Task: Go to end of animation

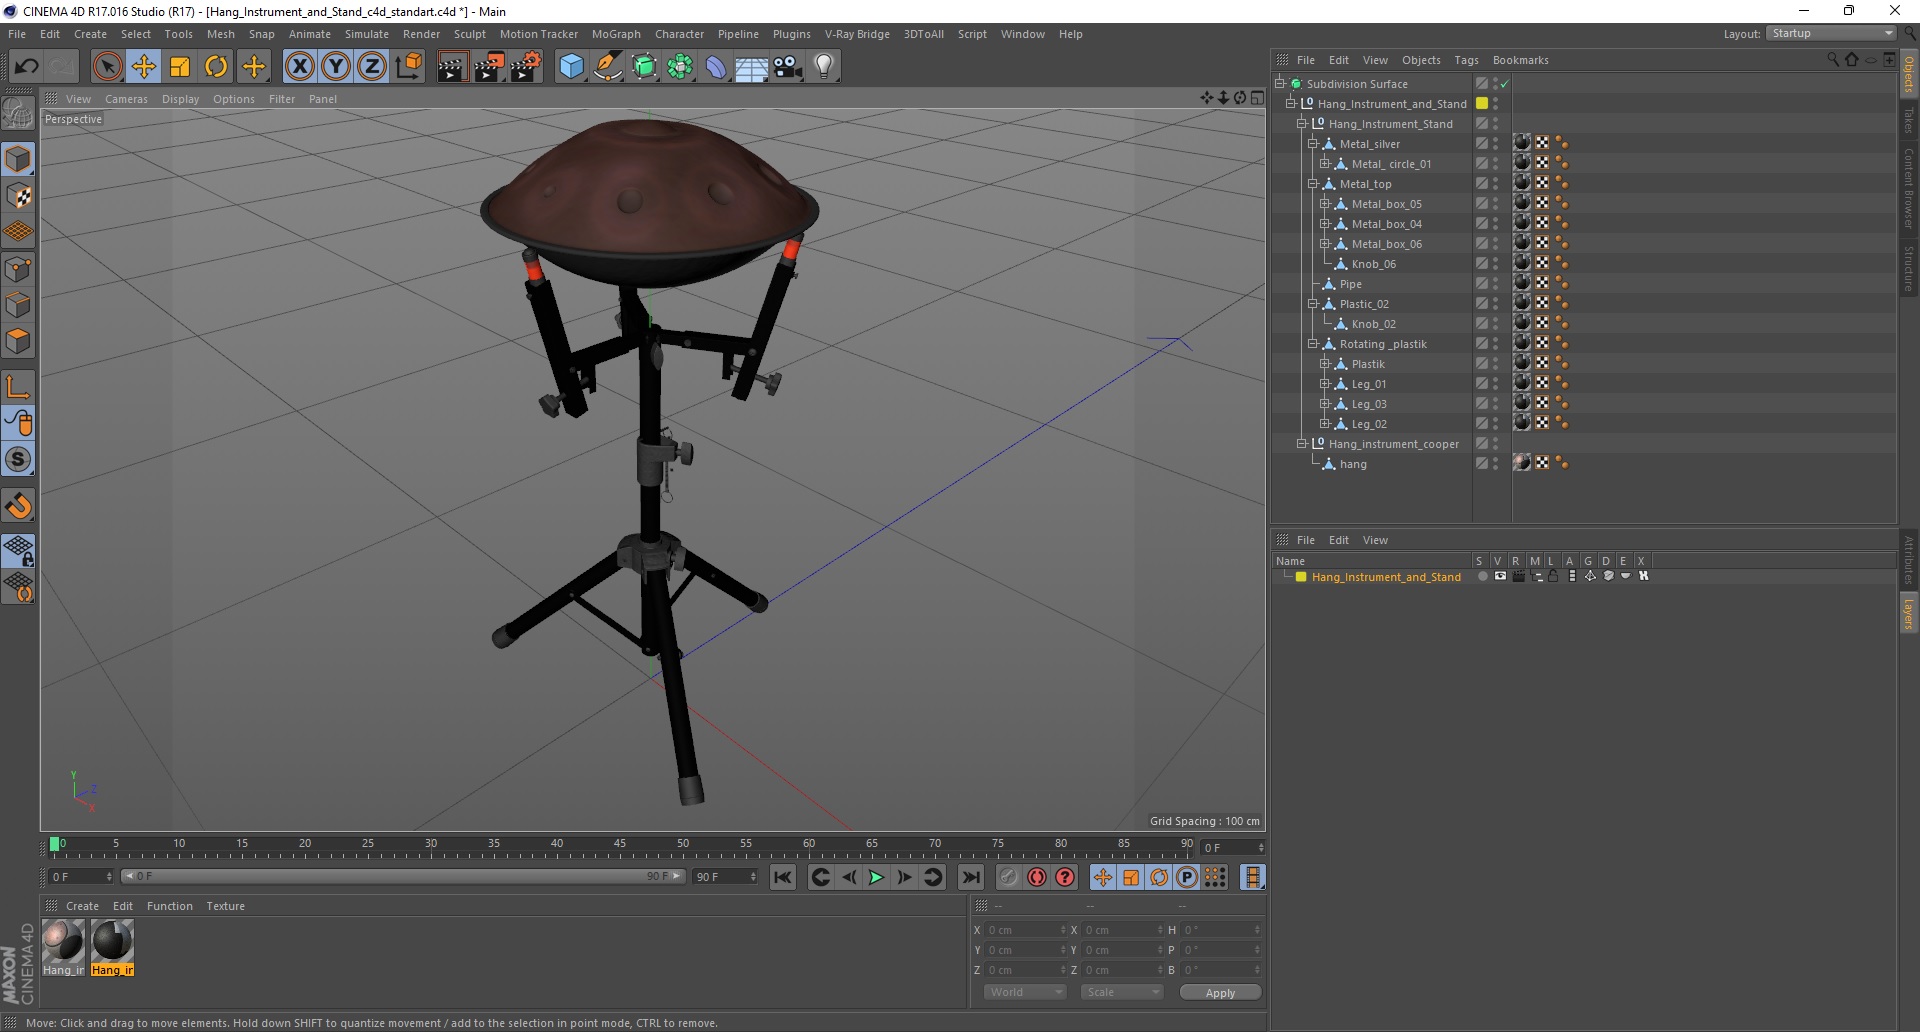Action: click(x=970, y=877)
